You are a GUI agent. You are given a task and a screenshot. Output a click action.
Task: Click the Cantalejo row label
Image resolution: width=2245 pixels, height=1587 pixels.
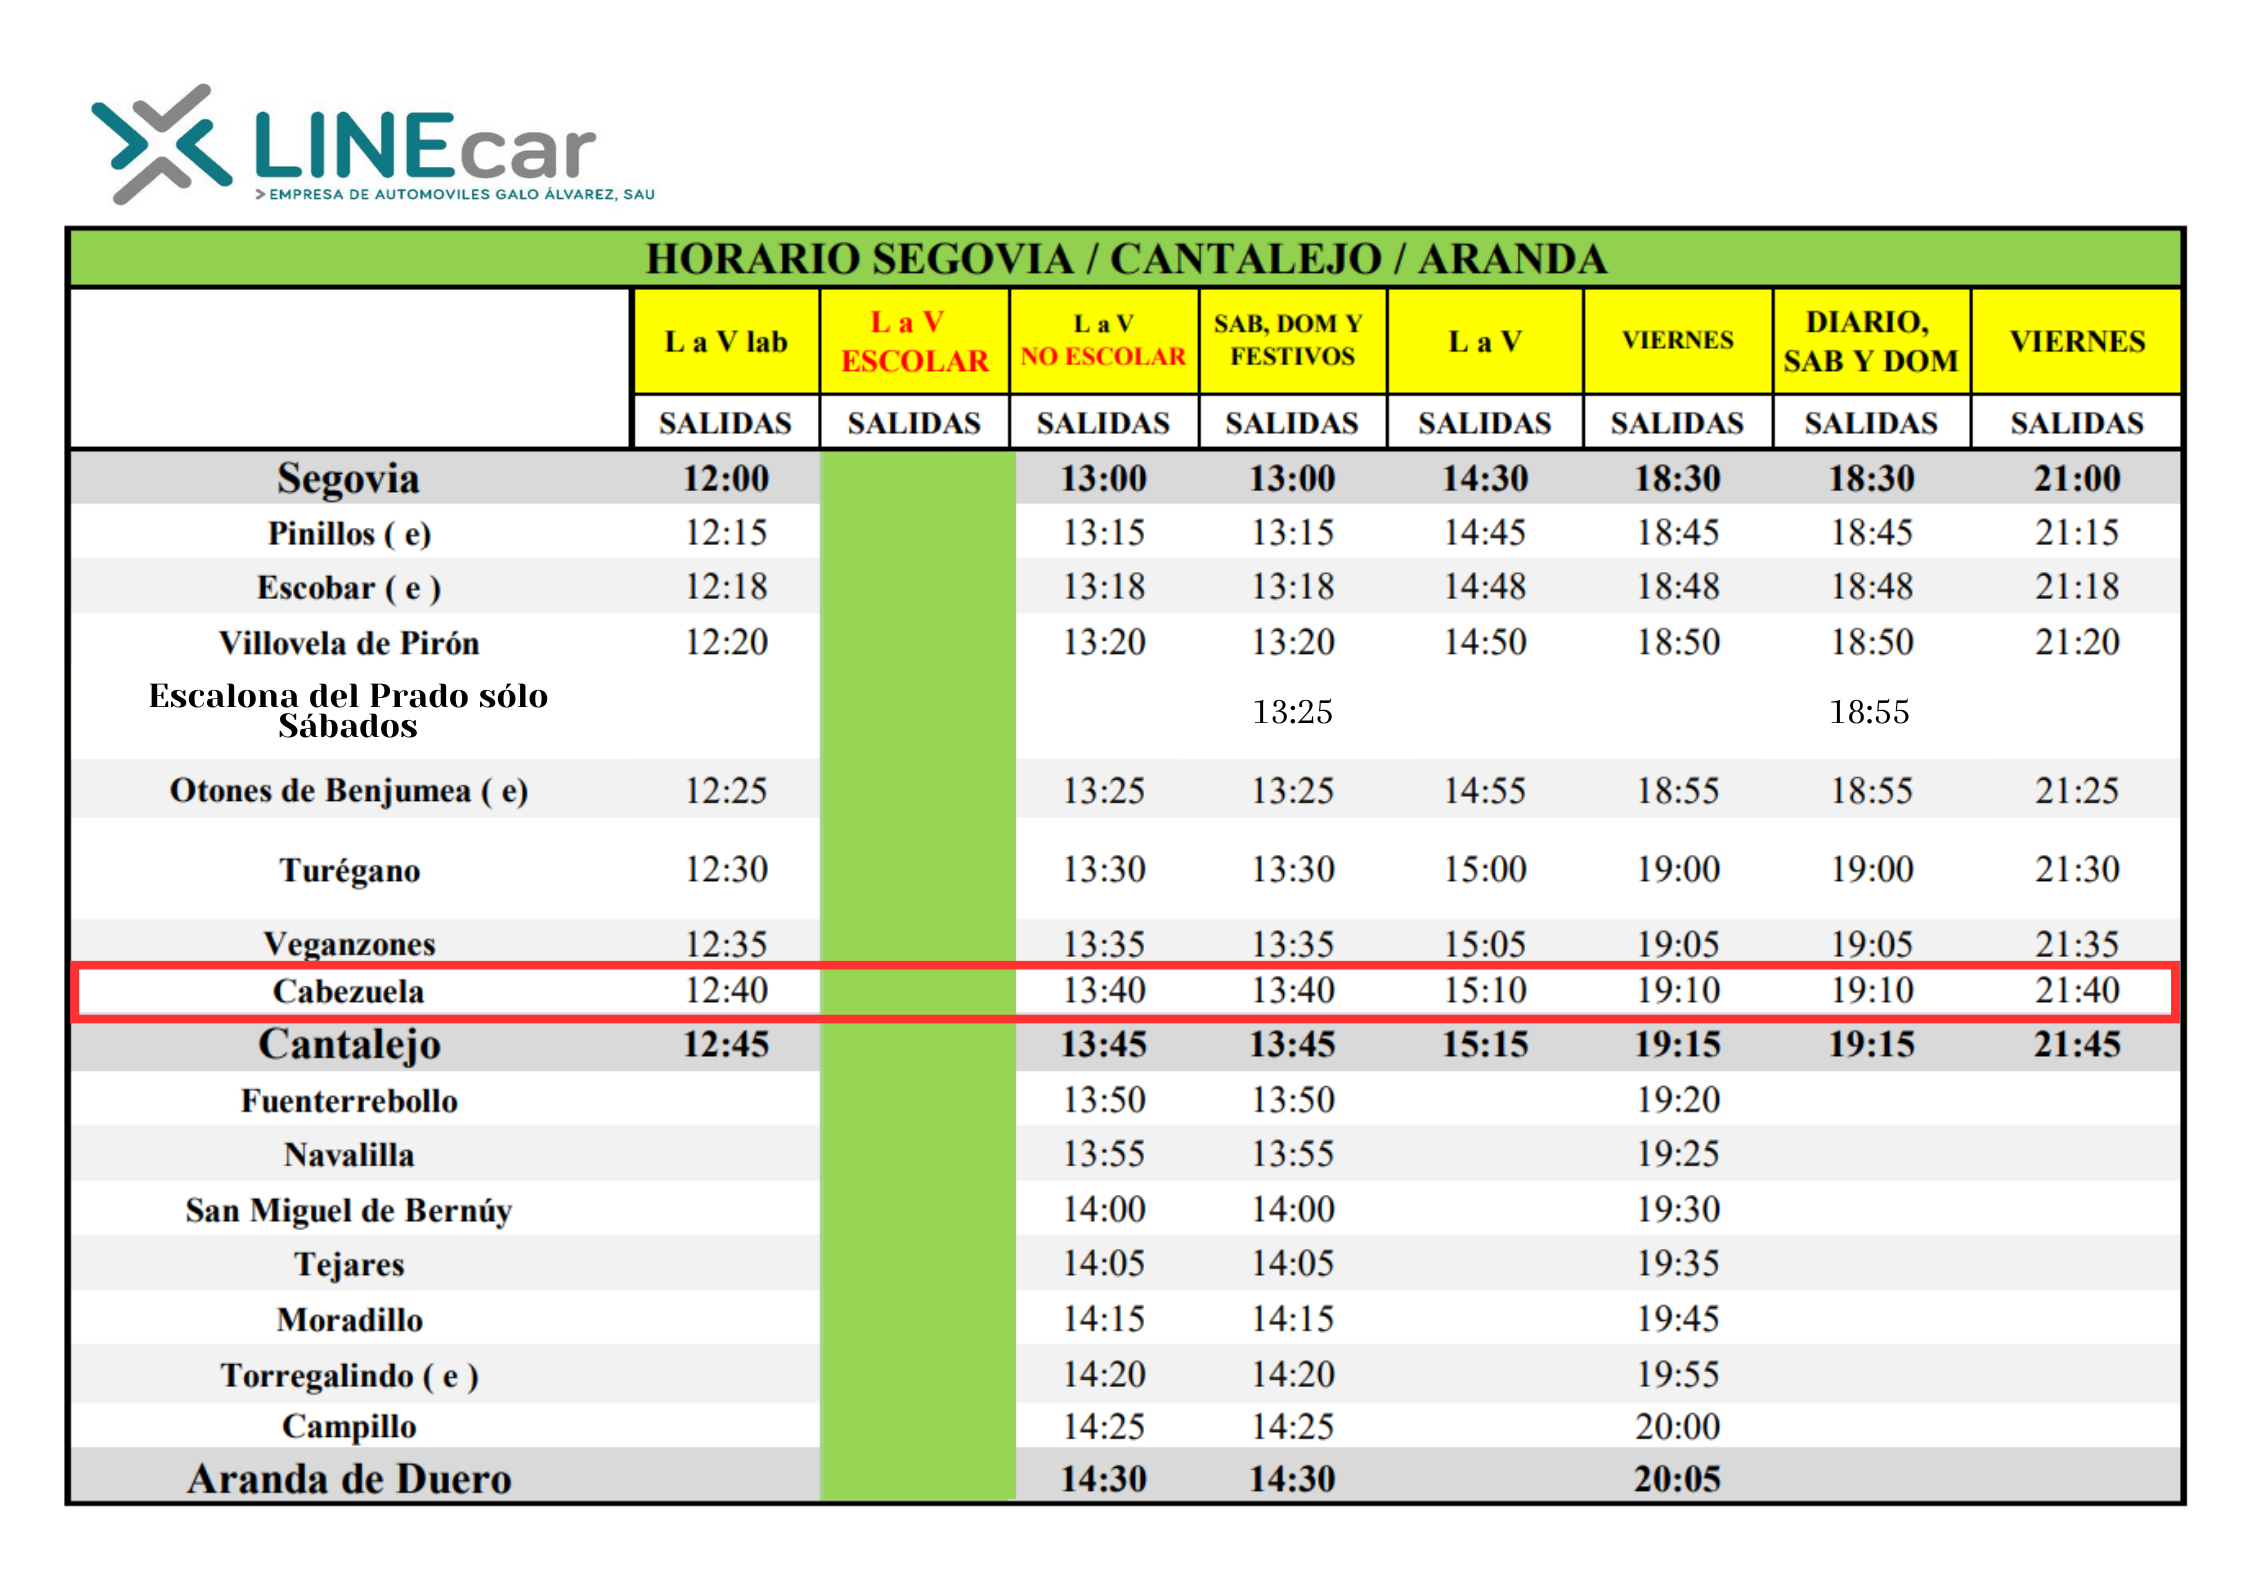[x=349, y=1044]
